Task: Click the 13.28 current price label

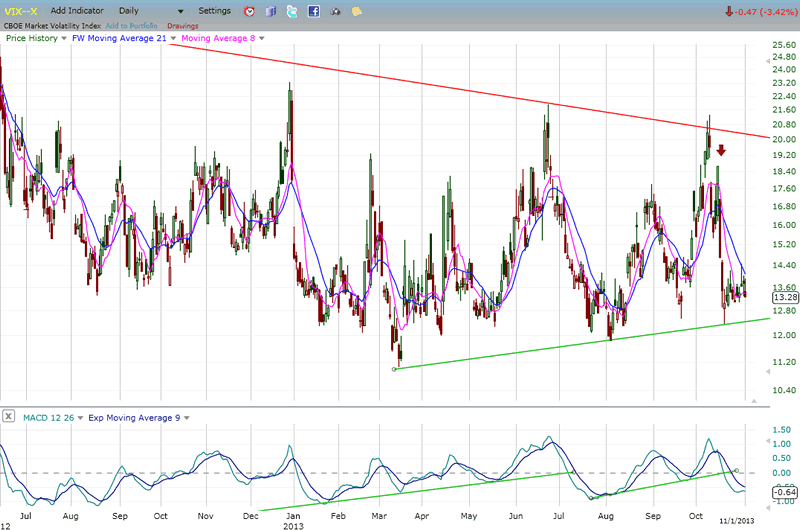Action: [x=783, y=297]
